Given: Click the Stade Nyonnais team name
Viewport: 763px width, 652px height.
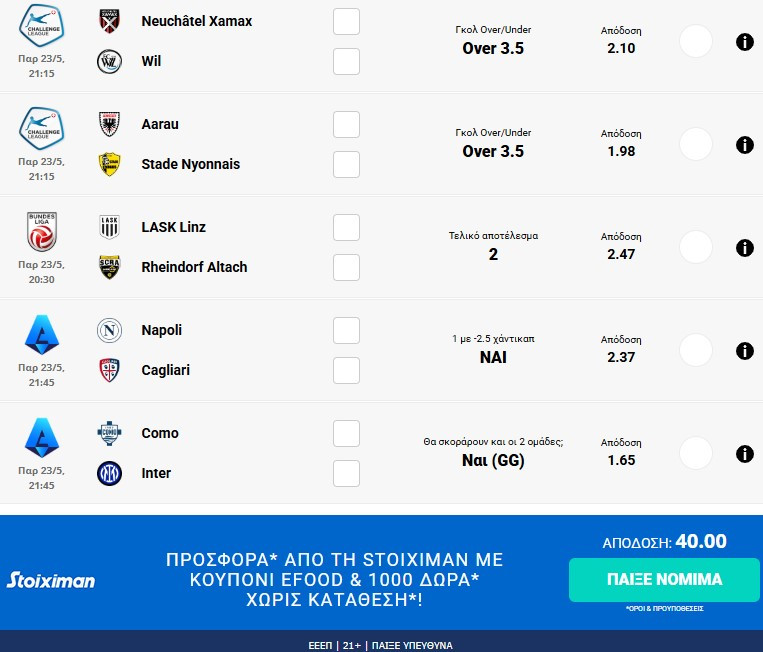Looking at the screenshot, I should pos(191,164).
